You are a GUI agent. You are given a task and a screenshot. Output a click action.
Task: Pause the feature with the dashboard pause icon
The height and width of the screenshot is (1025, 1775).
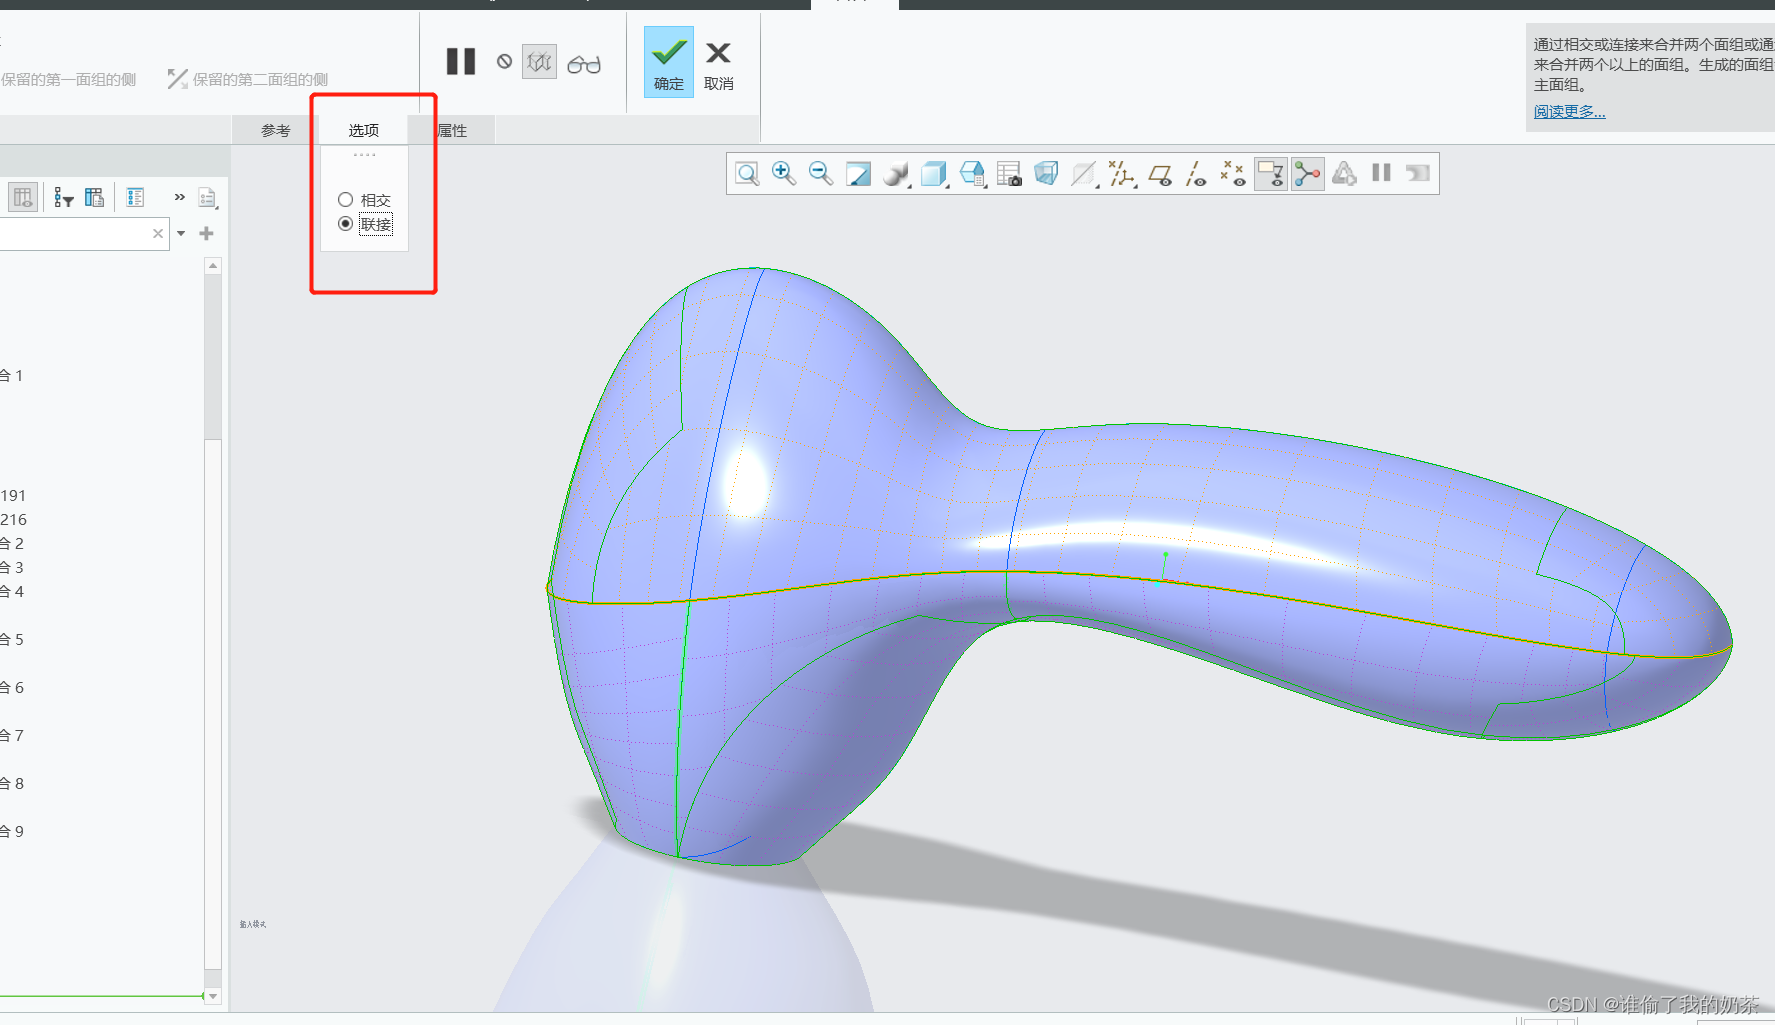pos(461,62)
